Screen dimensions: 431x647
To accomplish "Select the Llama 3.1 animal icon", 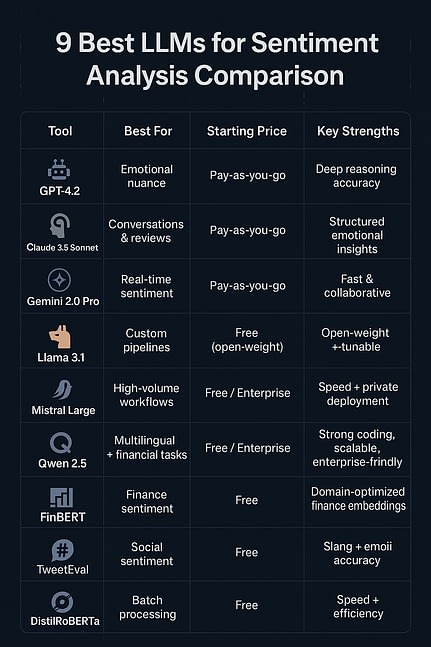I will pos(60,336).
